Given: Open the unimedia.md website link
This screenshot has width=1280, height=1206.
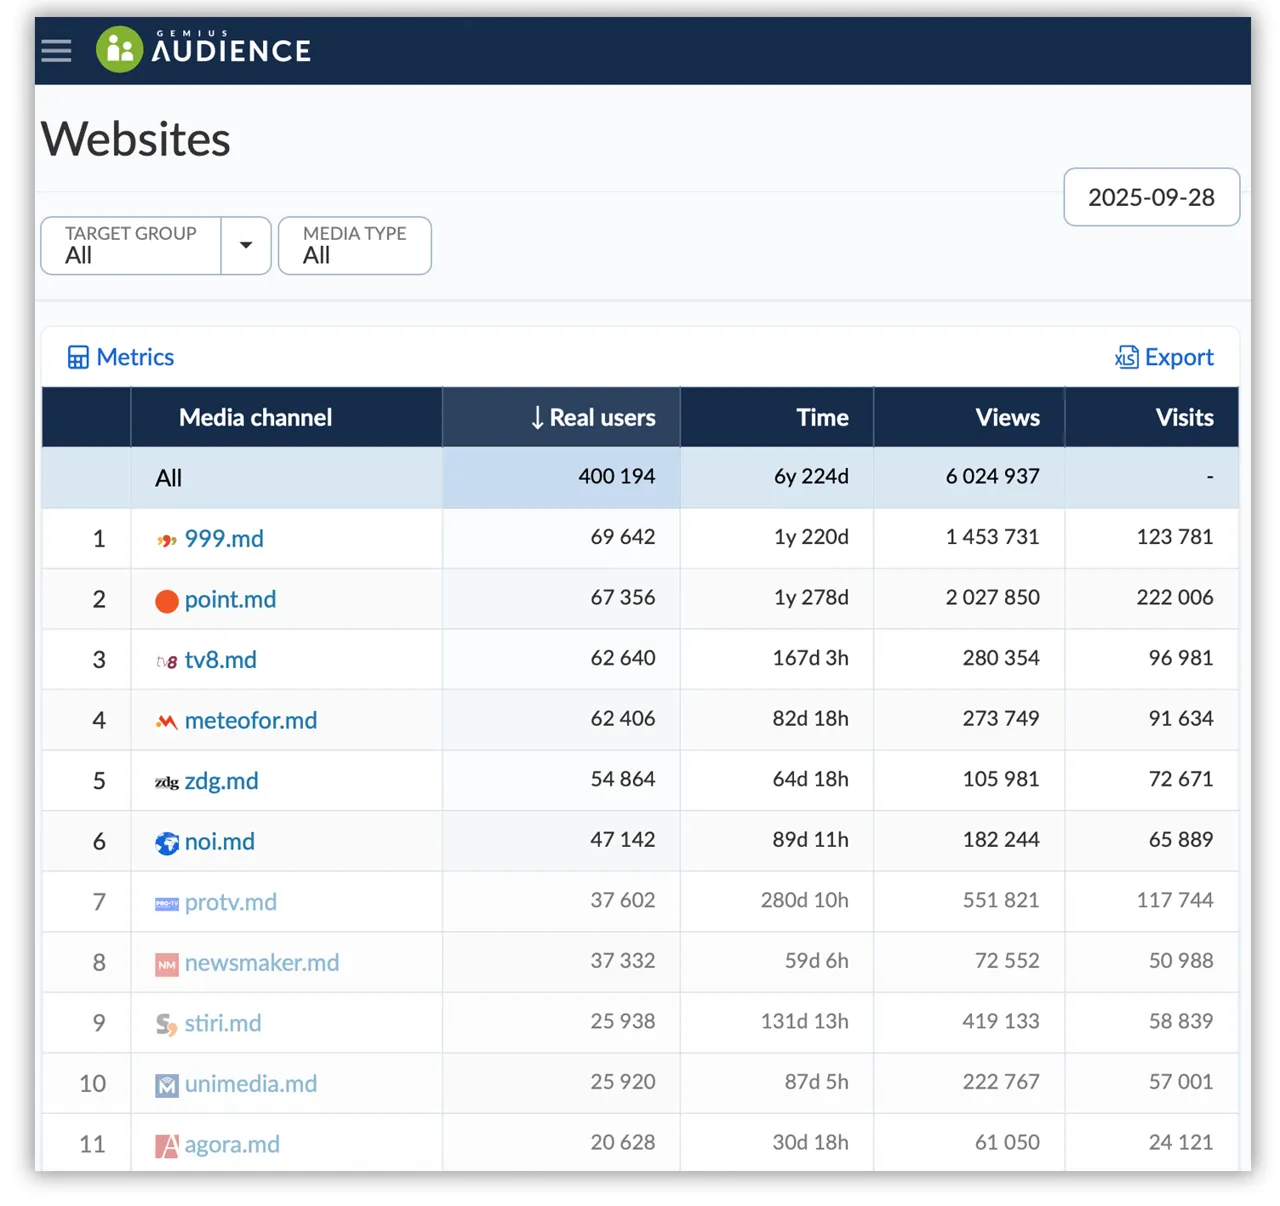Looking at the screenshot, I should click(x=251, y=1084).
